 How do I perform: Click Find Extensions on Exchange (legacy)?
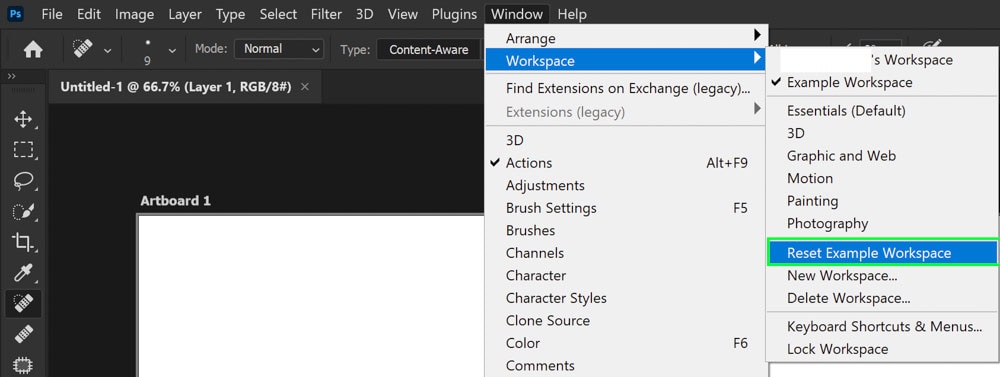[626, 89]
